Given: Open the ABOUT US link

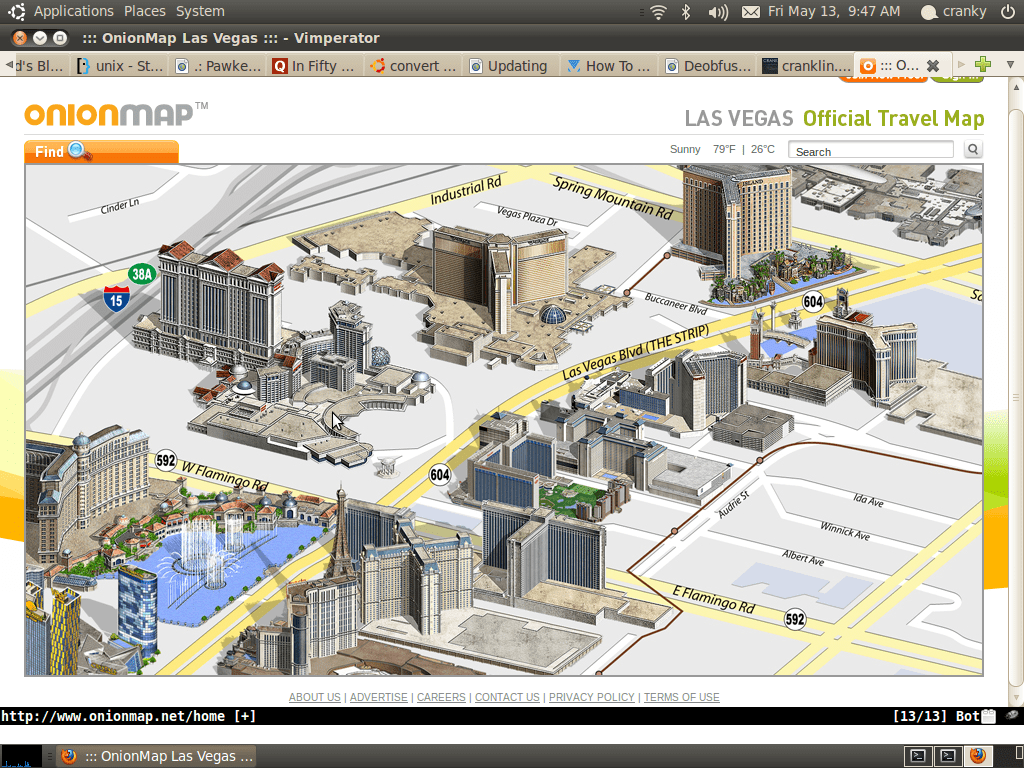Looking at the screenshot, I should 314,697.
